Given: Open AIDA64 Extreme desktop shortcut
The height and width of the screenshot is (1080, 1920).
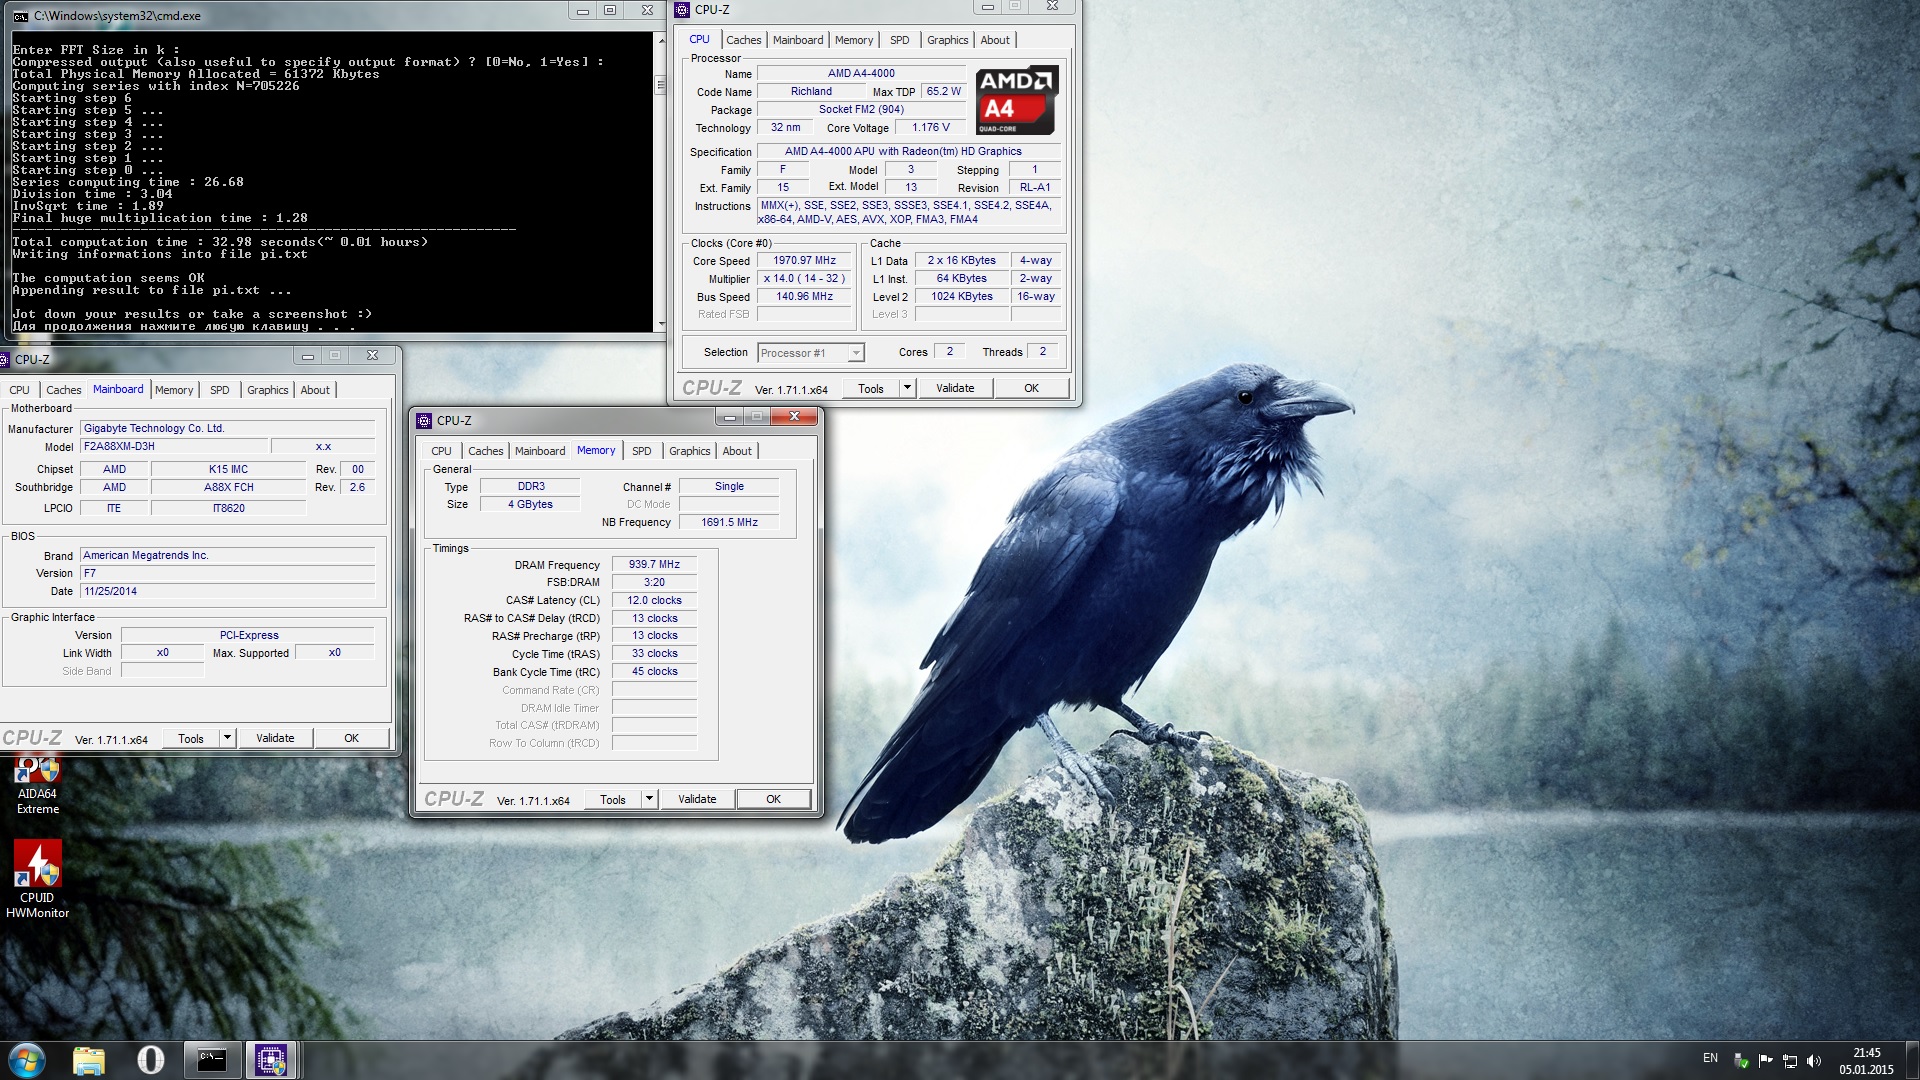Looking at the screenshot, I should (38, 786).
